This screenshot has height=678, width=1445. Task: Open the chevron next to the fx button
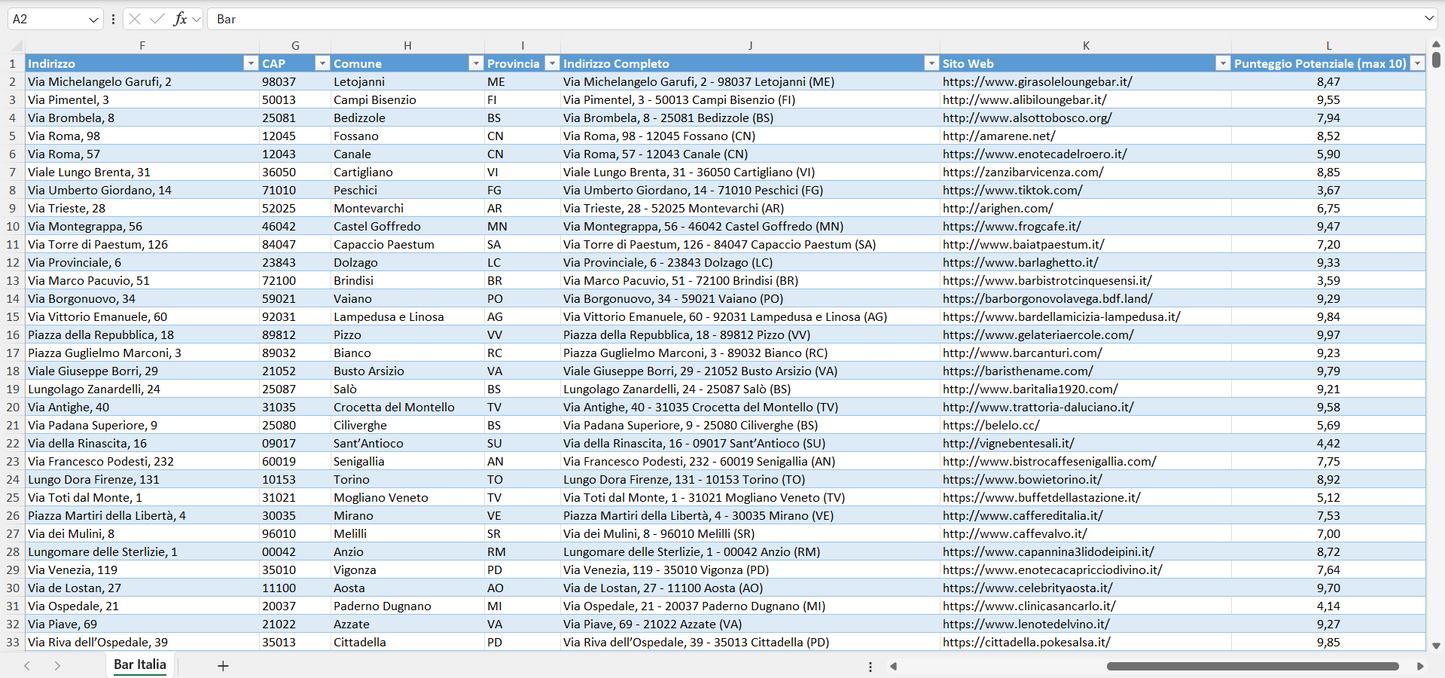(195, 18)
